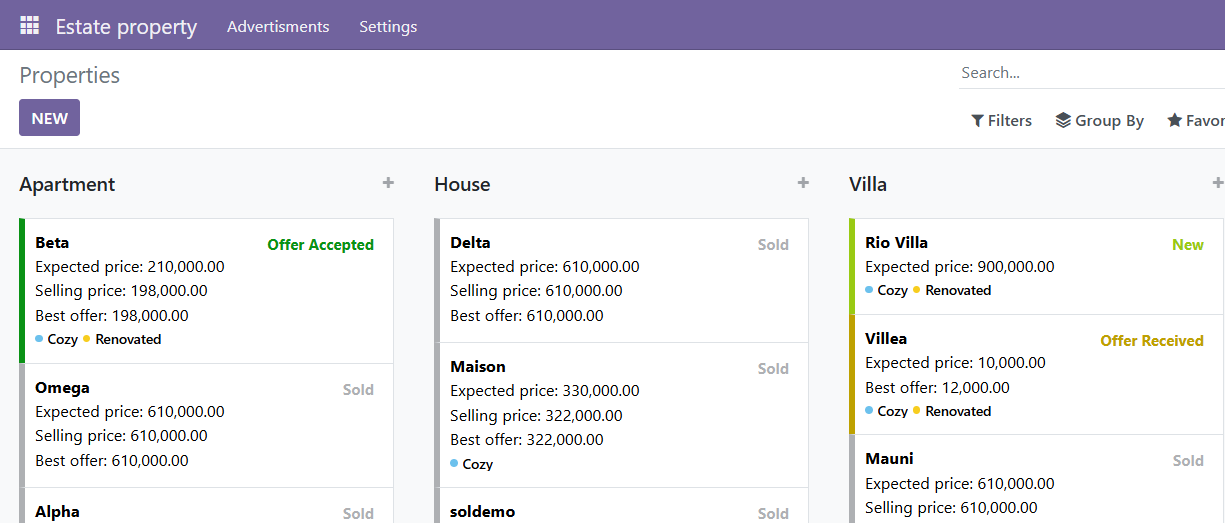Focus the Search input field
1225x523 pixels.
(1090, 73)
